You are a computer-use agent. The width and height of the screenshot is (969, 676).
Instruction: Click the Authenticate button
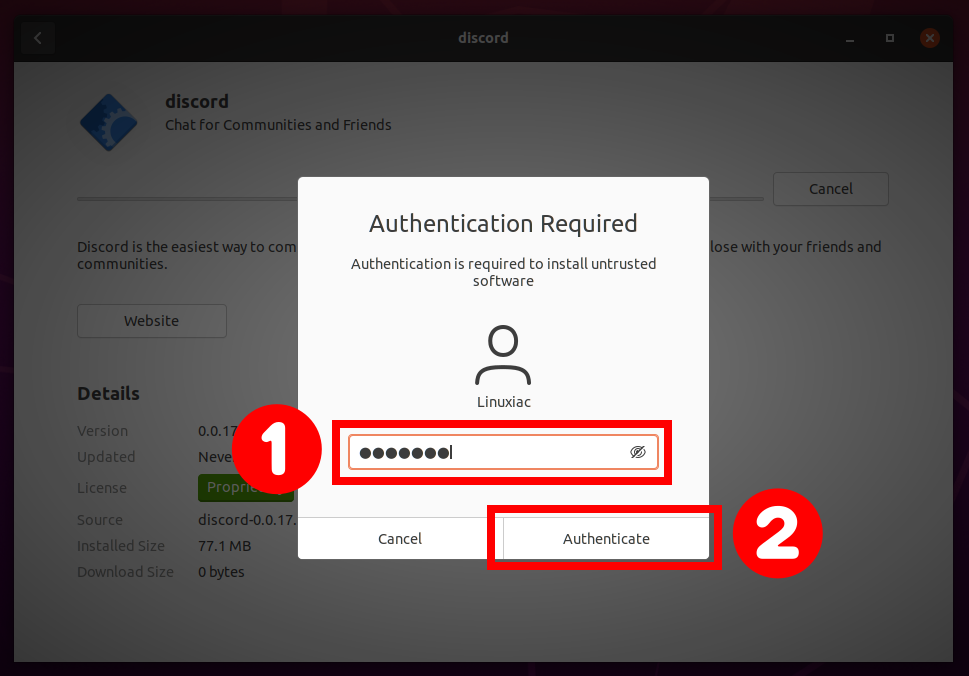pyautogui.click(x=606, y=539)
